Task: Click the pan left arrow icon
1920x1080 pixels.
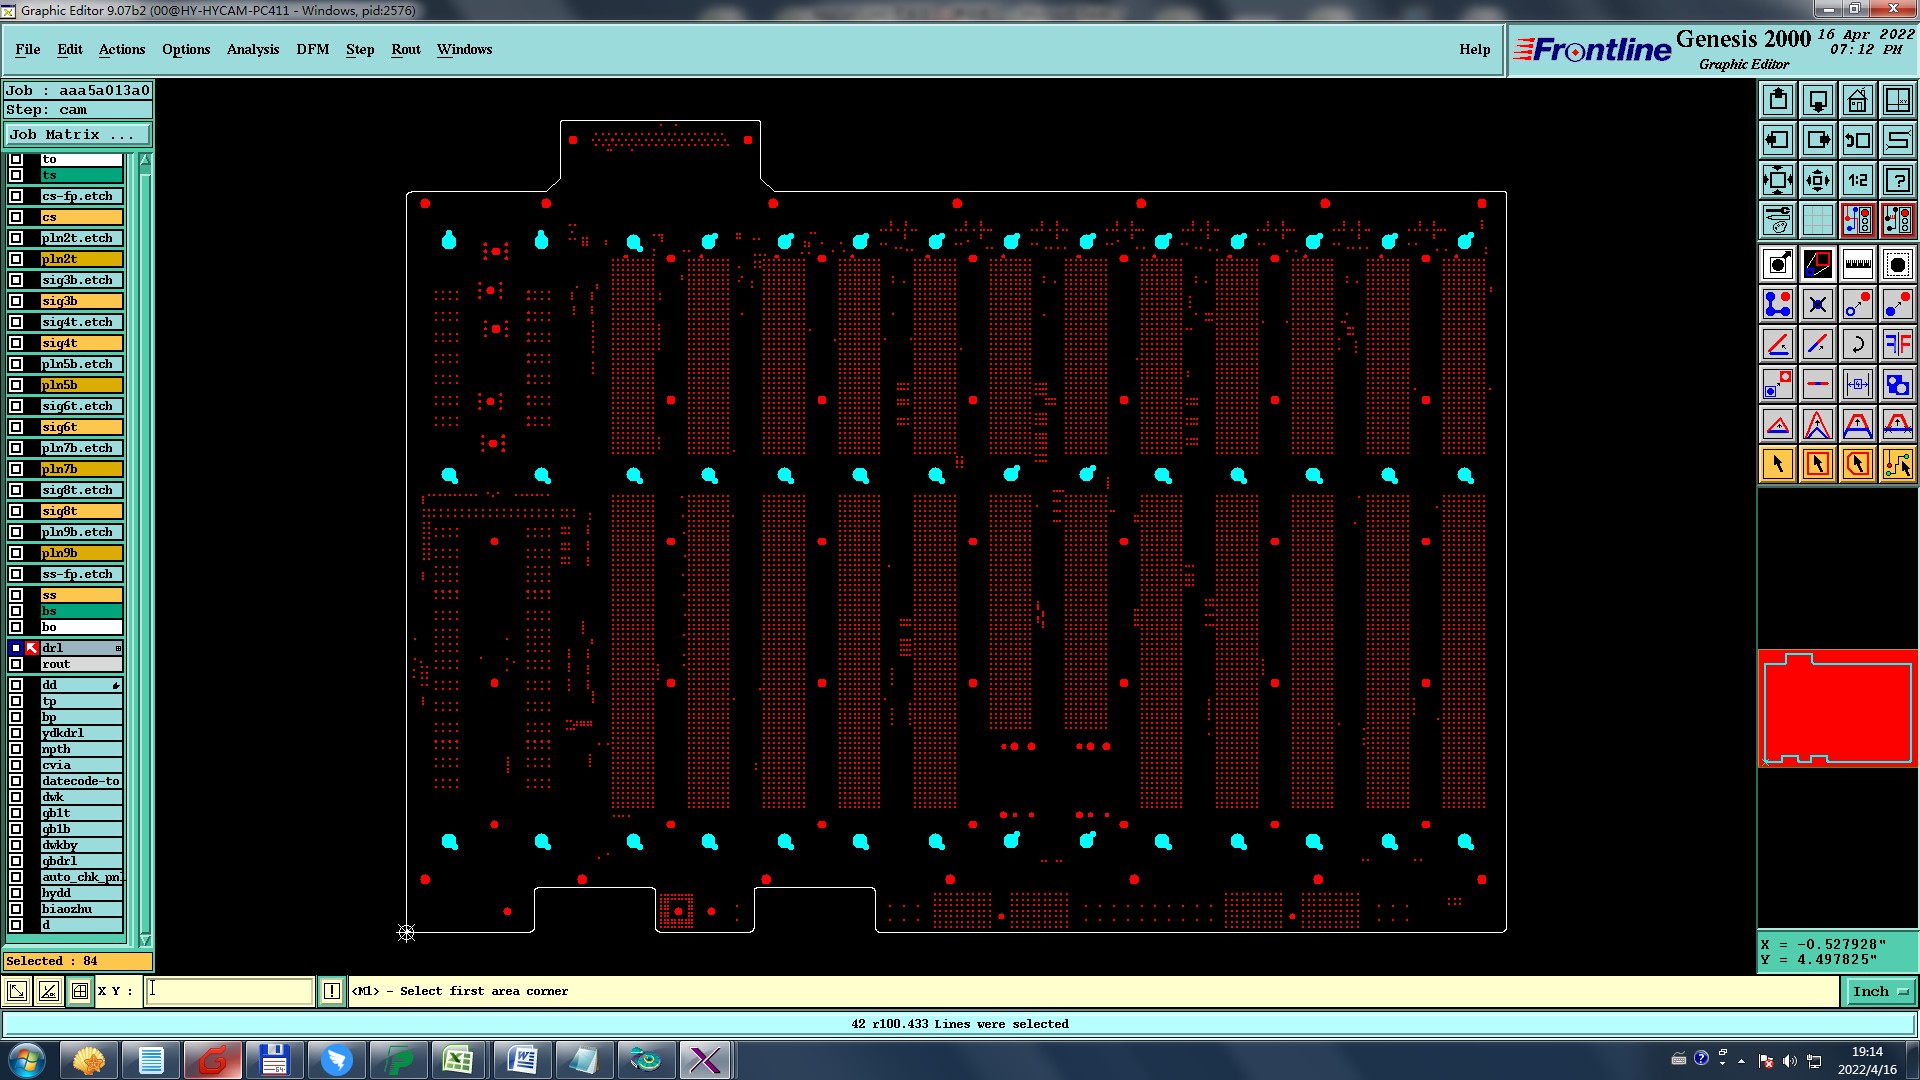Action: point(1778,140)
